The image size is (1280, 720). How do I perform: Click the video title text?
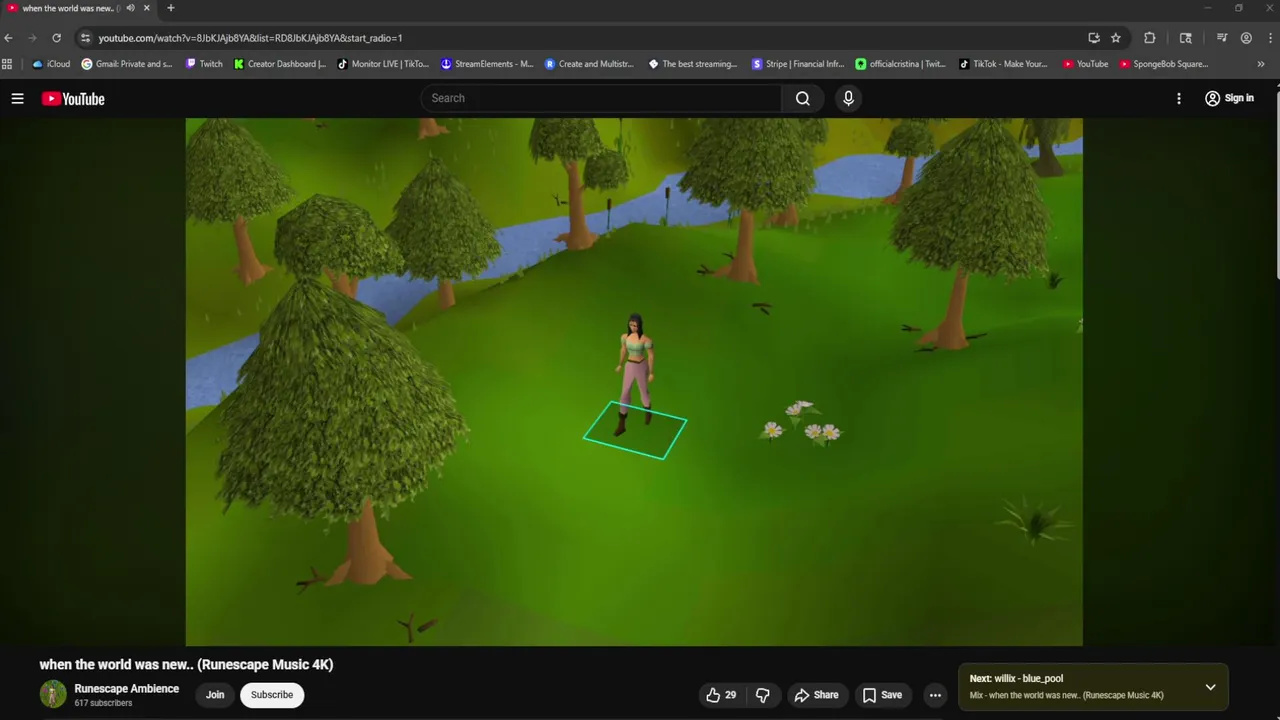click(186, 664)
